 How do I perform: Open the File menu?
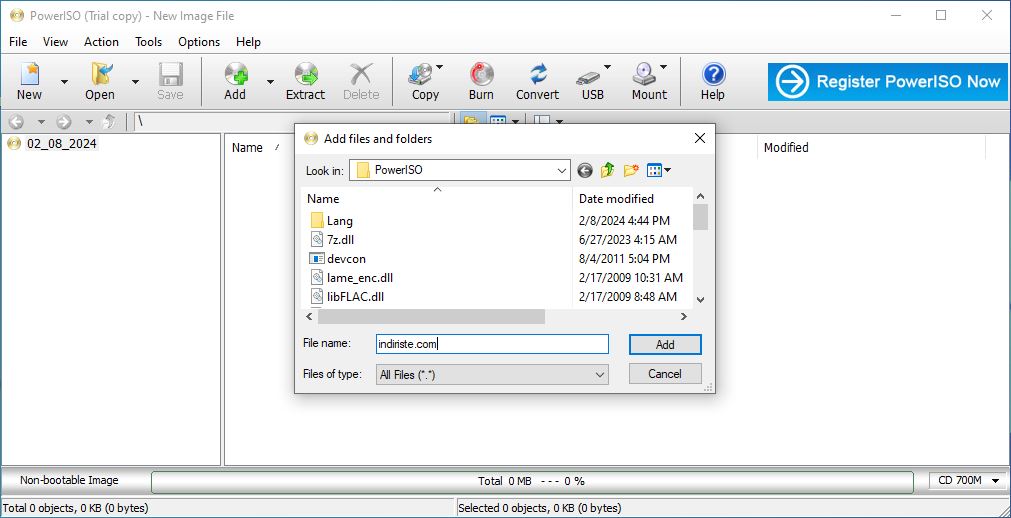tap(18, 42)
